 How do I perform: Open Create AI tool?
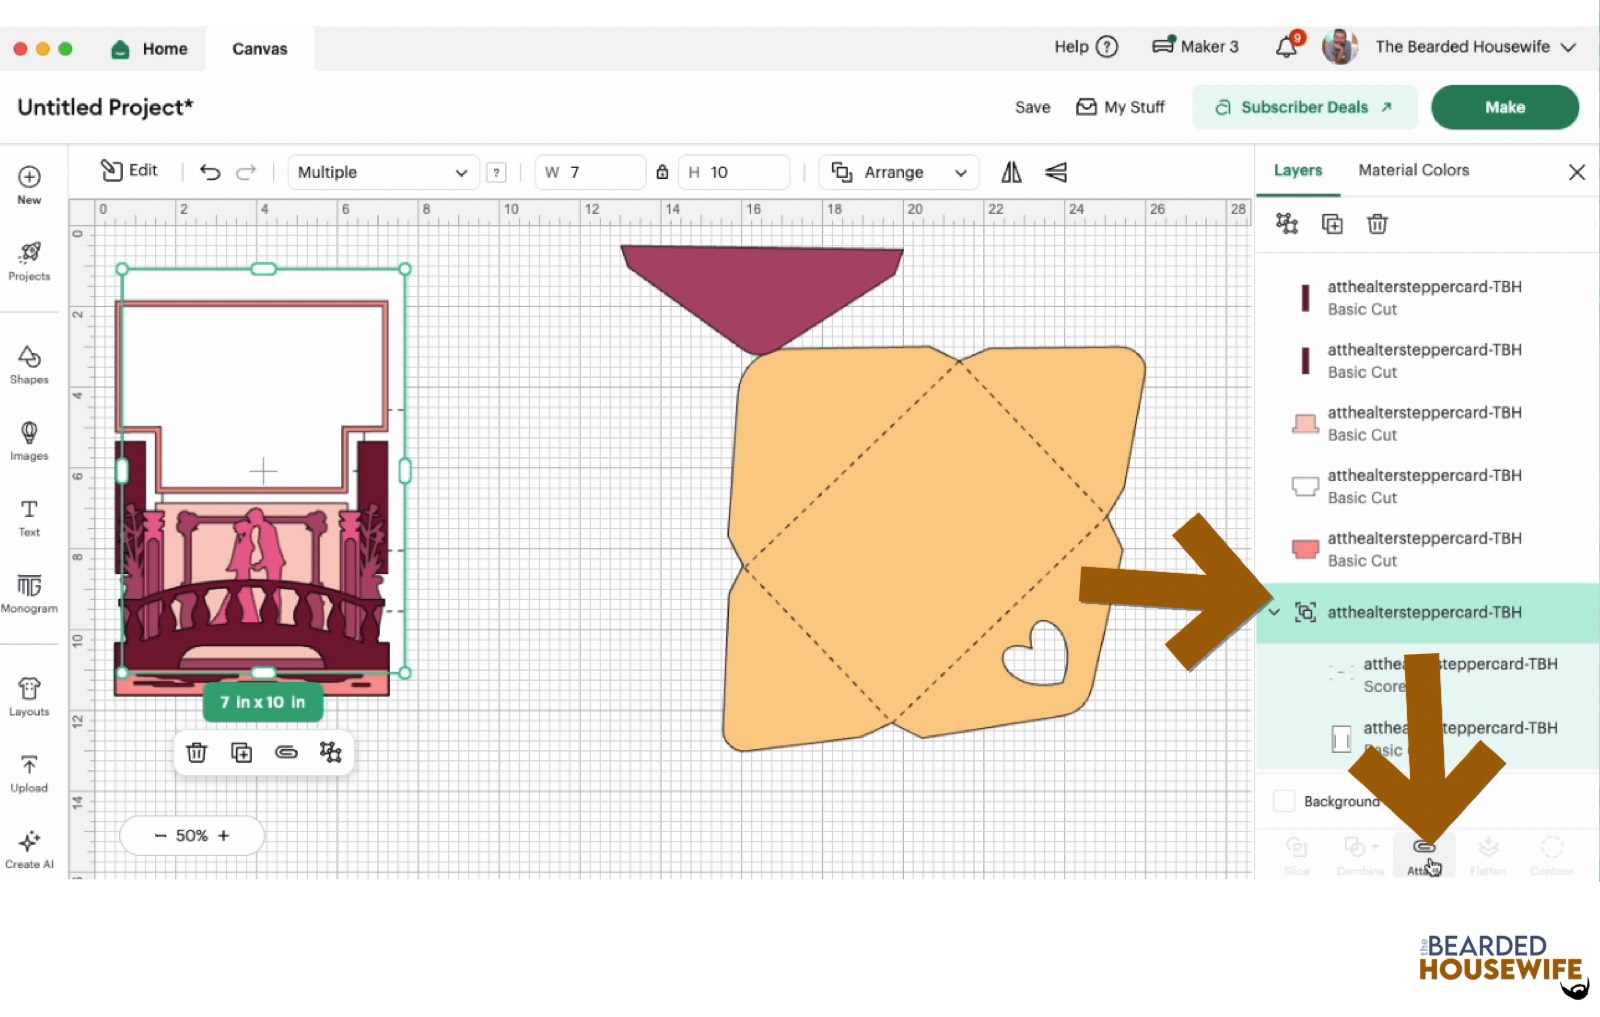point(29,848)
